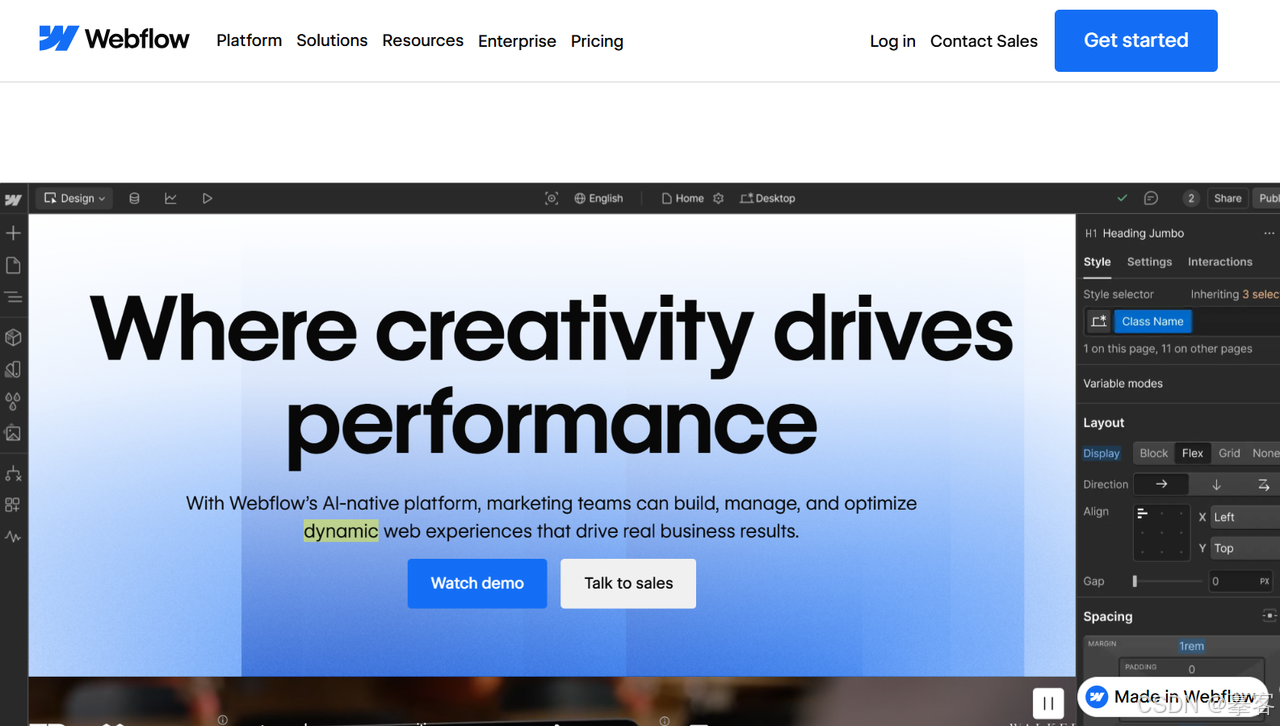Screen dimensions: 1280x726
Task: Open the comments speech bubble icon
Action: pos(1151,198)
